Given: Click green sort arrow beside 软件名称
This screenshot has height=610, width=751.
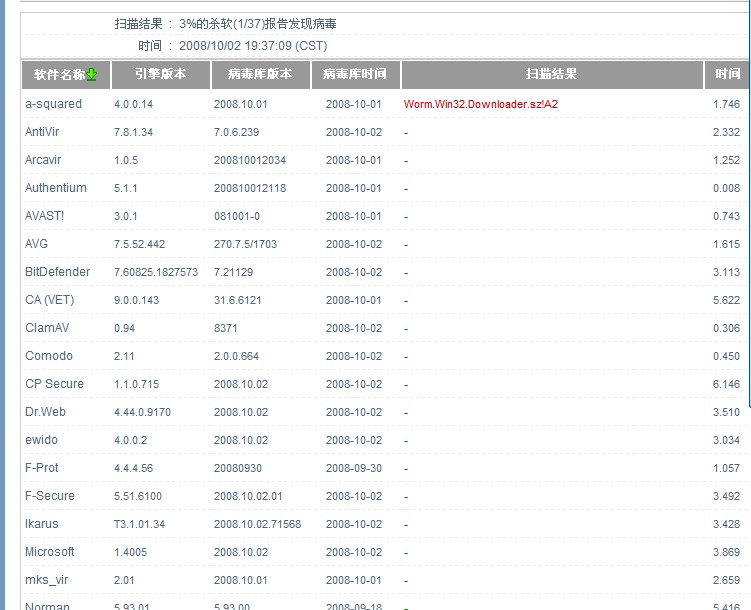Looking at the screenshot, I should 91,75.
